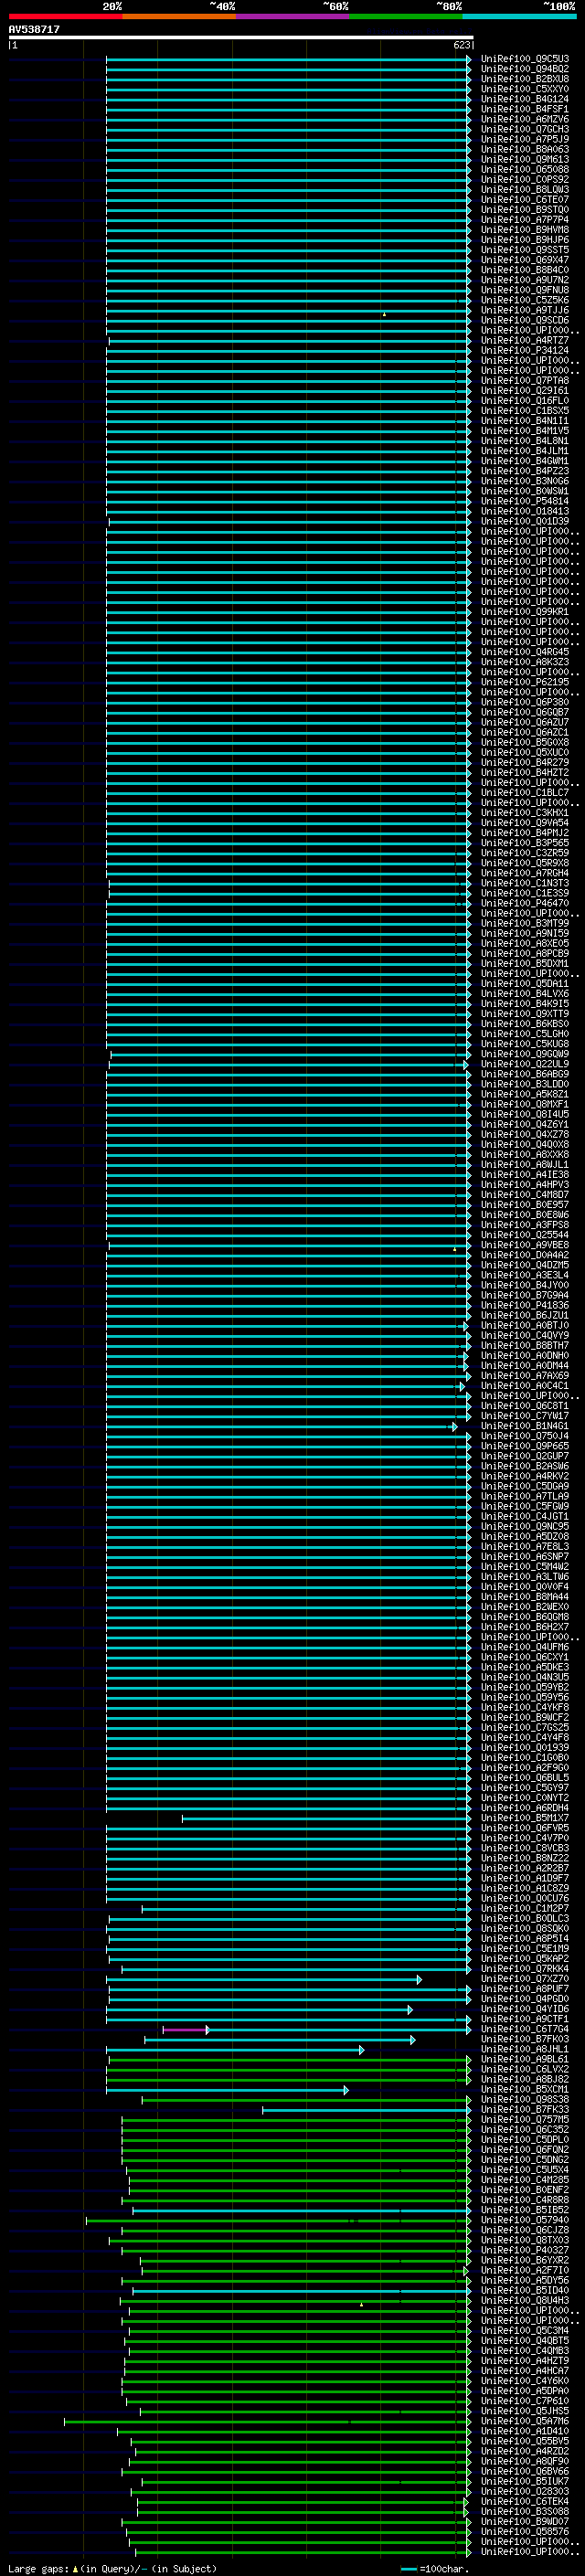Select label UniRef100_Q69X47
This screenshot has height=2576, width=585.
[x=524, y=260]
